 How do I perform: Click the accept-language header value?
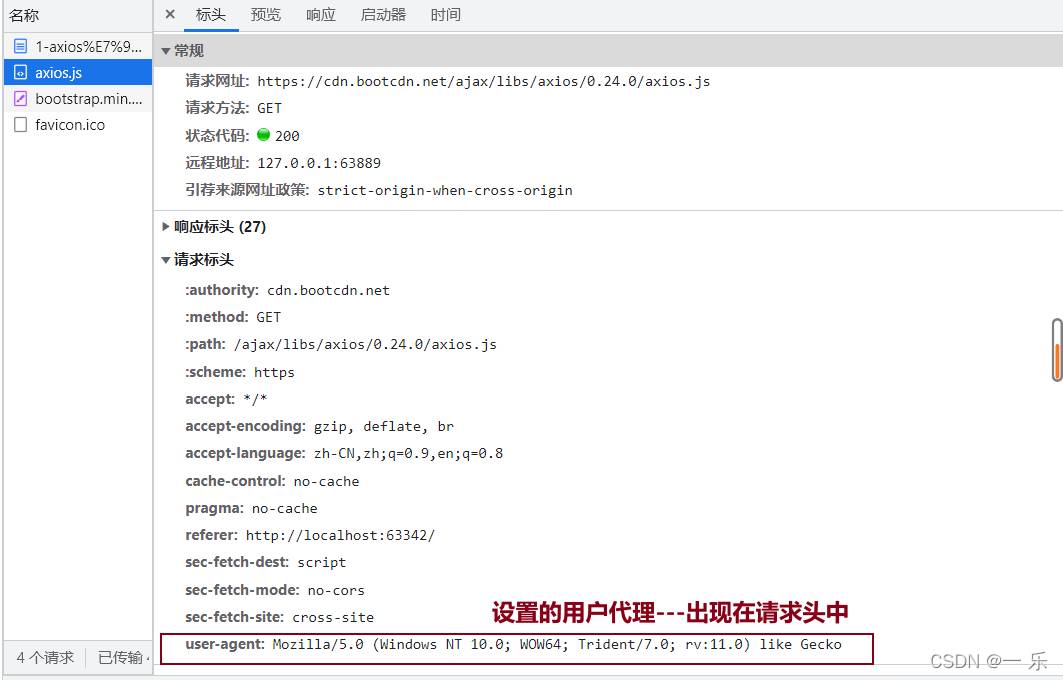(x=408, y=454)
